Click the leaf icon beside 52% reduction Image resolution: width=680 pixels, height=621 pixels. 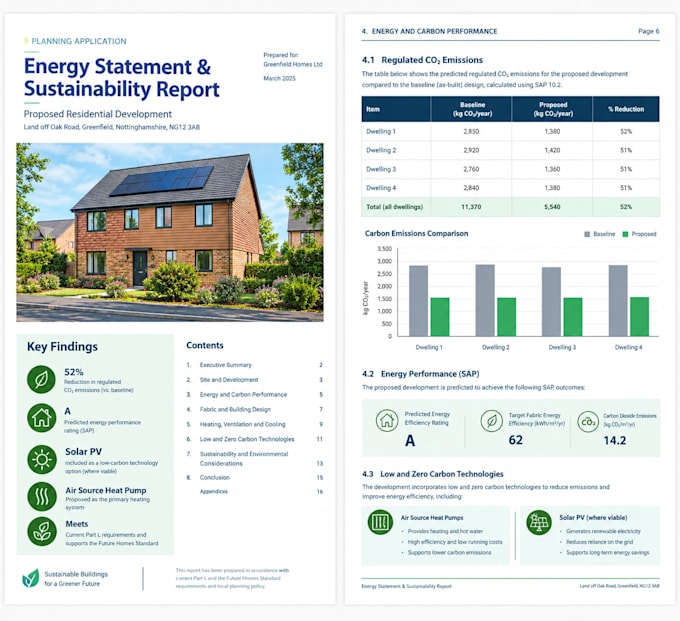41,379
